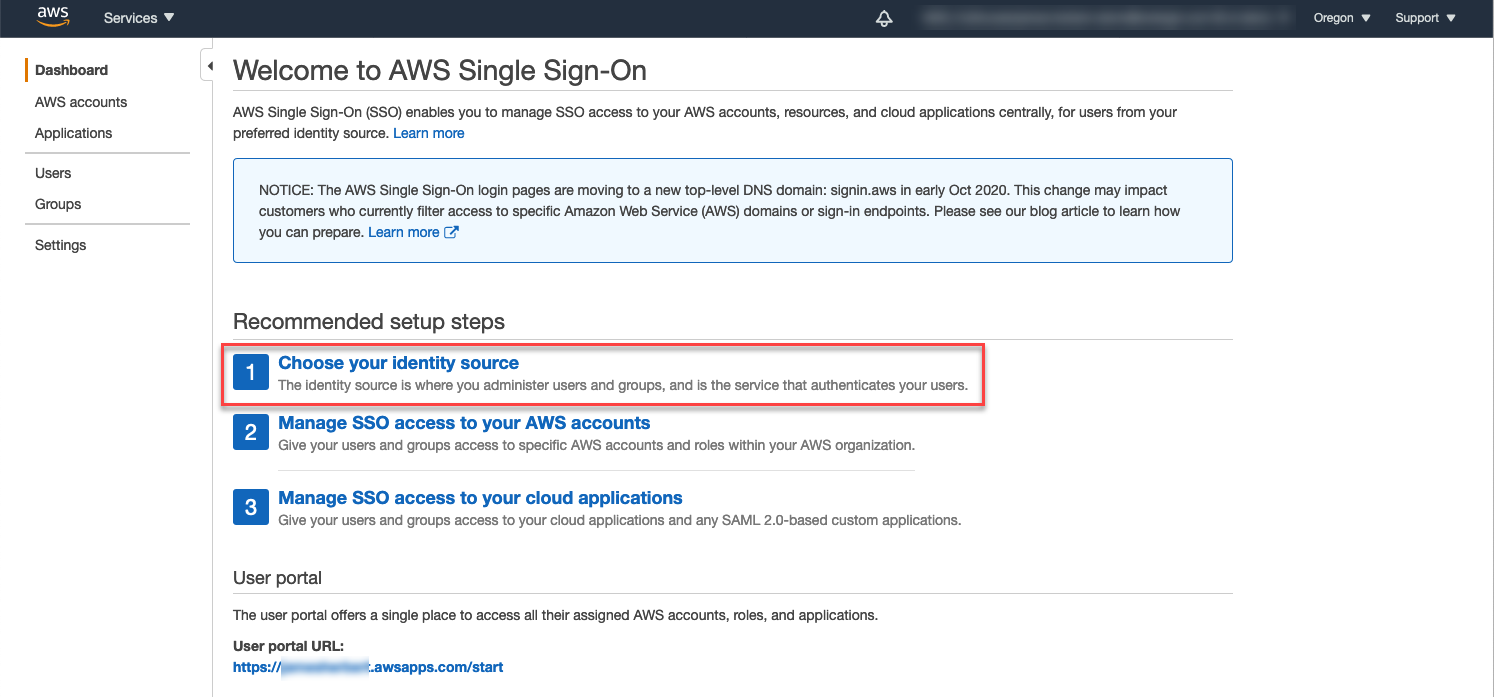The height and width of the screenshot is (697, 1494).
Task: Click the step 2 numbered icon
Action: click(250, 431)
